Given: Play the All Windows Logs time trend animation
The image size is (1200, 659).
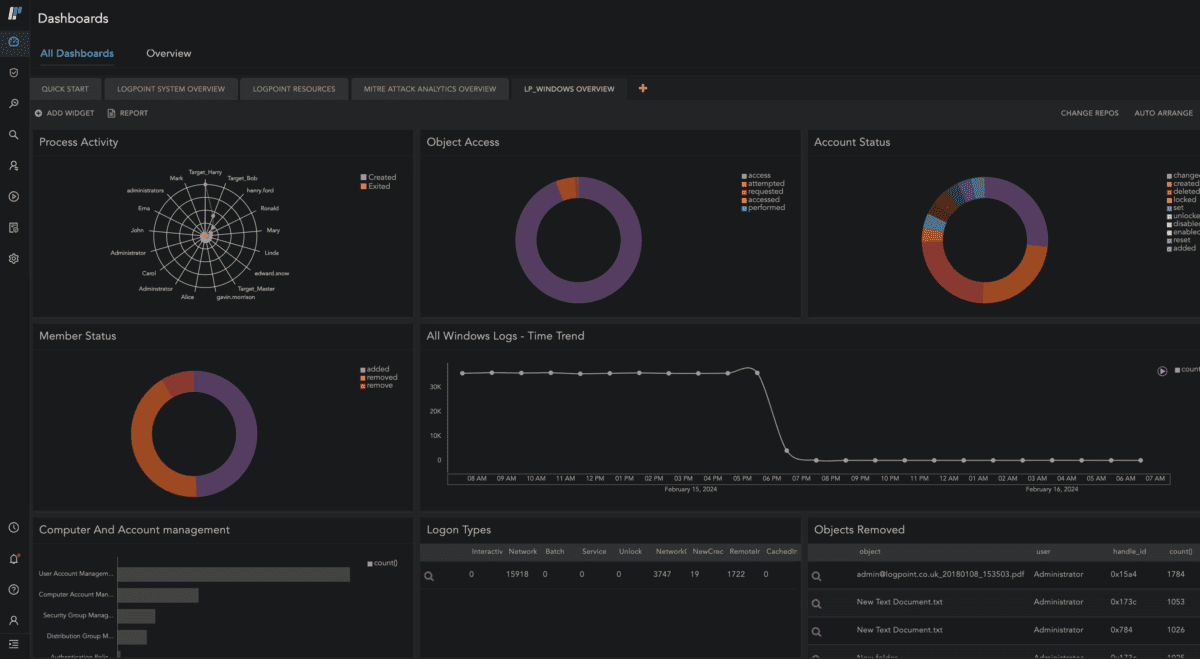Looking at the screenshot, I should (x=1162, y=370).
